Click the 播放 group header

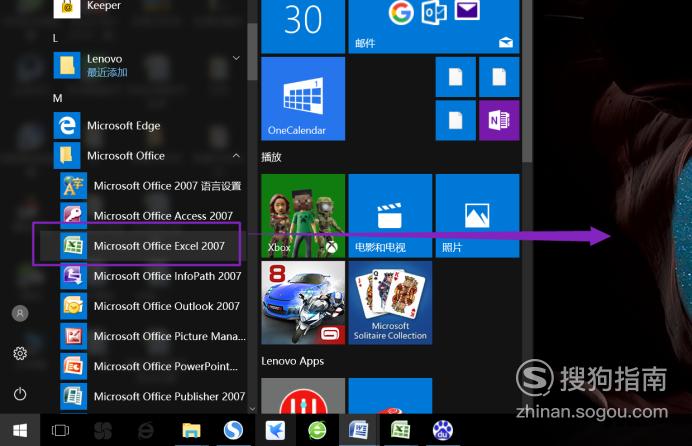[271, 157]
